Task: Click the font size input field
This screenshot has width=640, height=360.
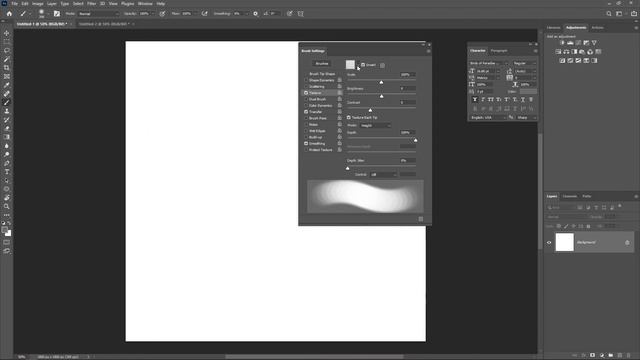Action: point(486,71)
